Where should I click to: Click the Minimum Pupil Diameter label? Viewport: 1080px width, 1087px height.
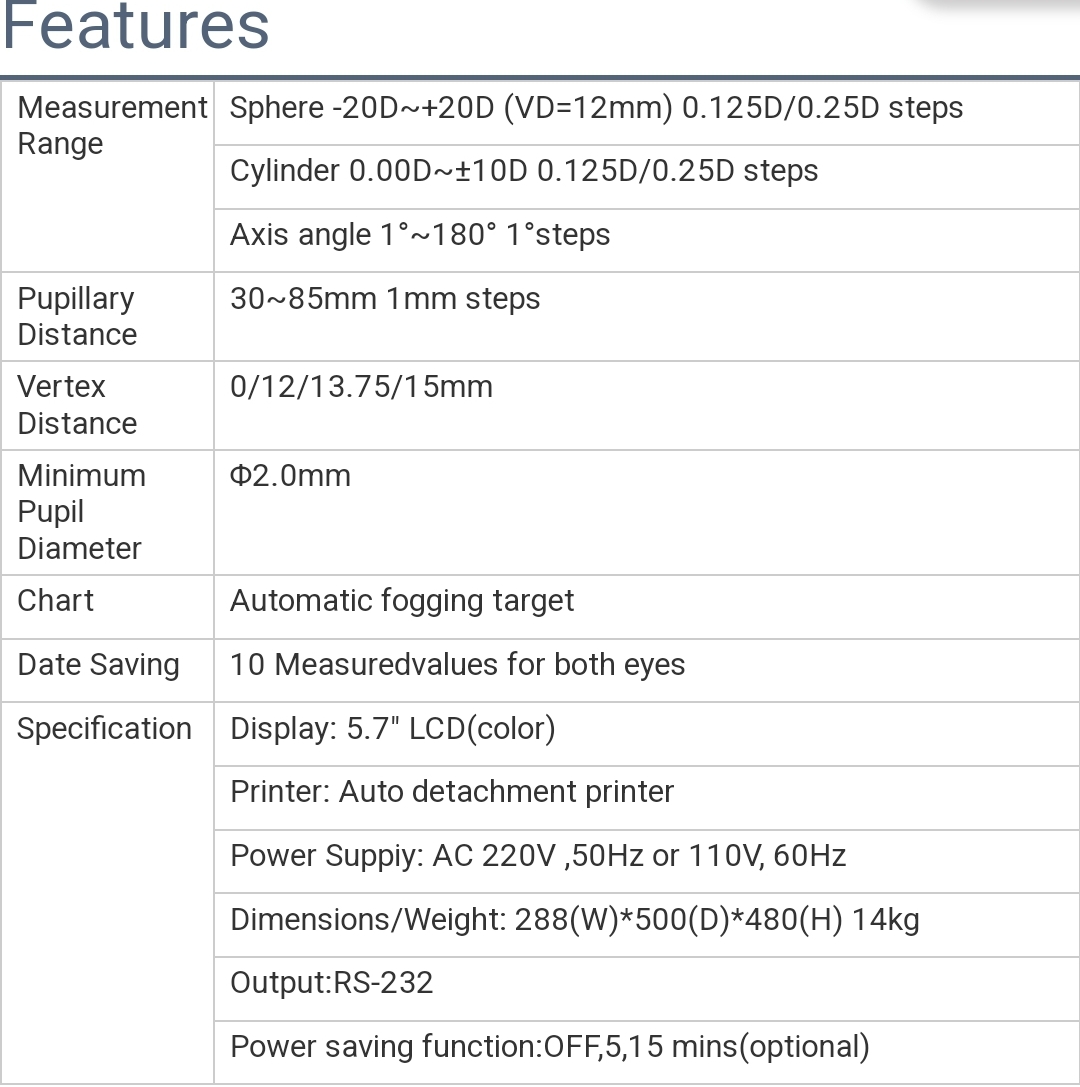pyautogui.click(x=81, y=511)
